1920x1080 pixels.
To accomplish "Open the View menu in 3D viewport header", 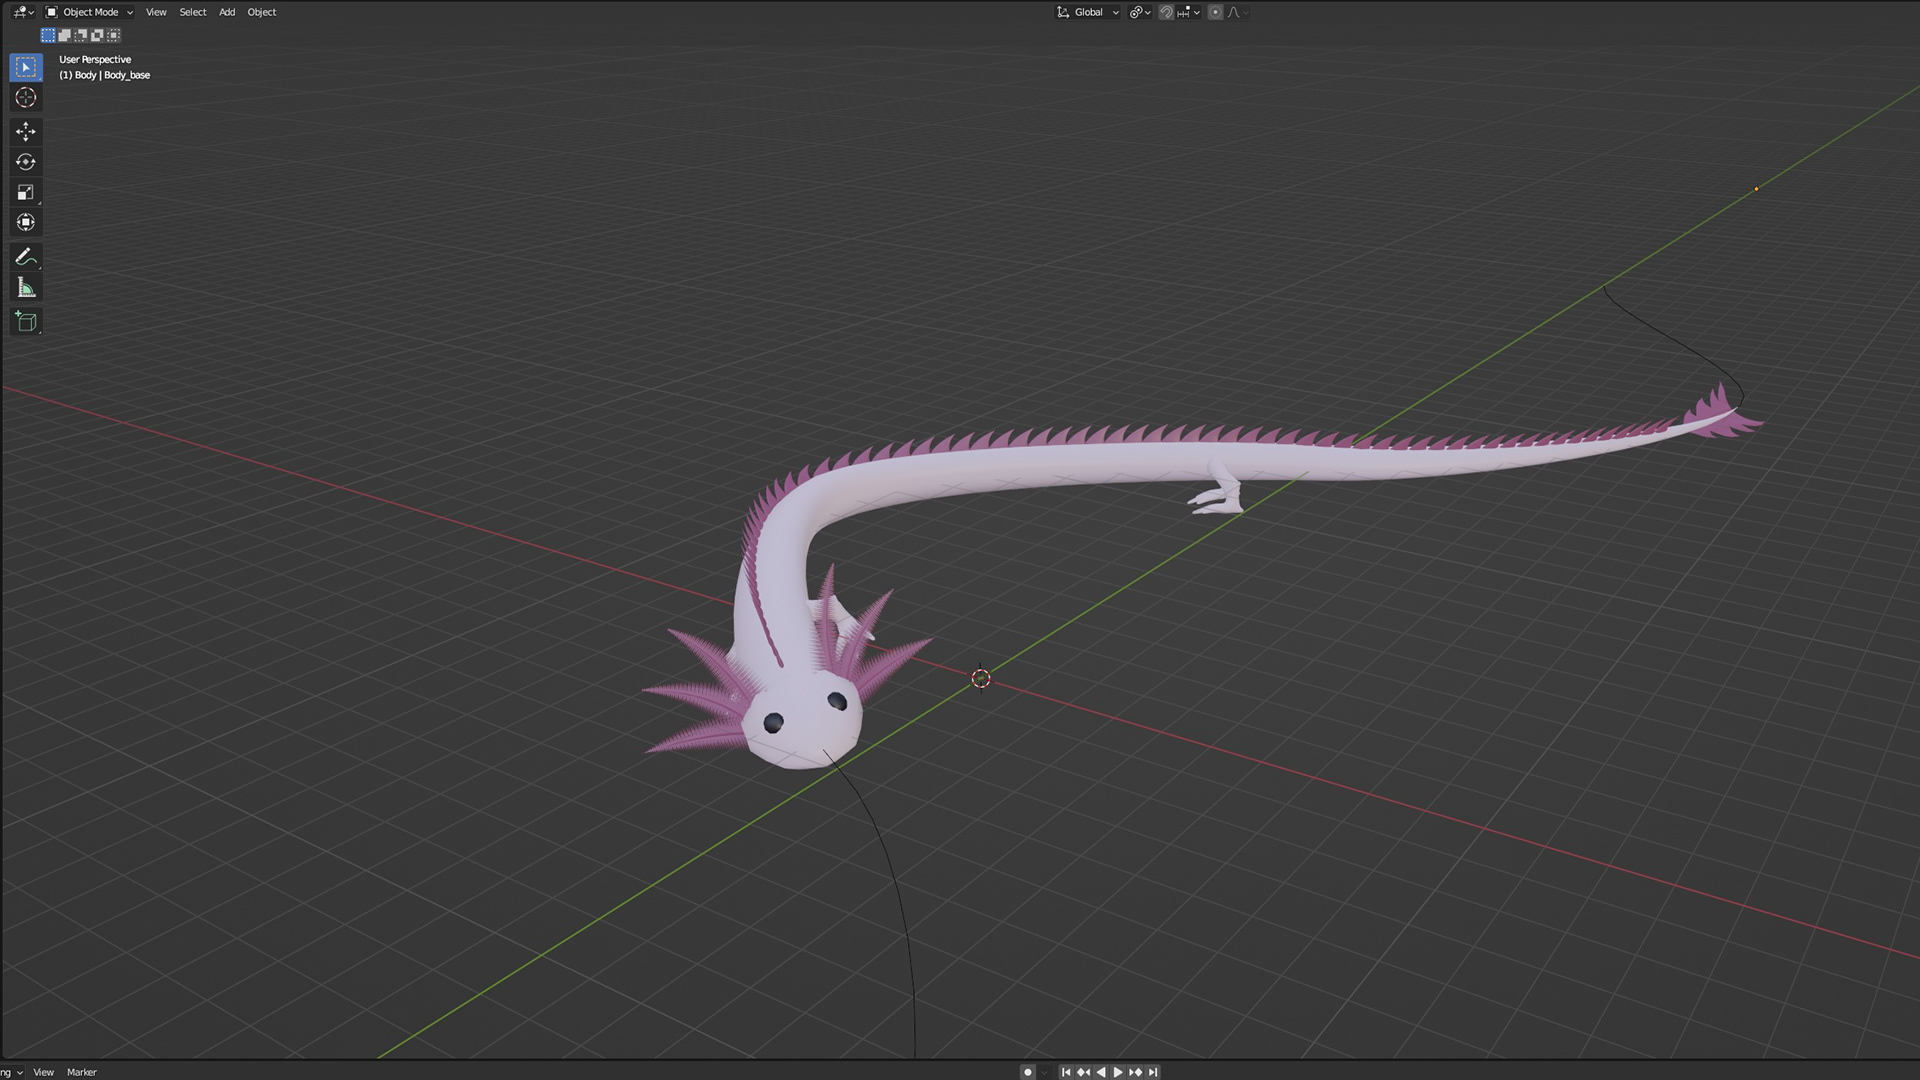I will tap(156, 12).
